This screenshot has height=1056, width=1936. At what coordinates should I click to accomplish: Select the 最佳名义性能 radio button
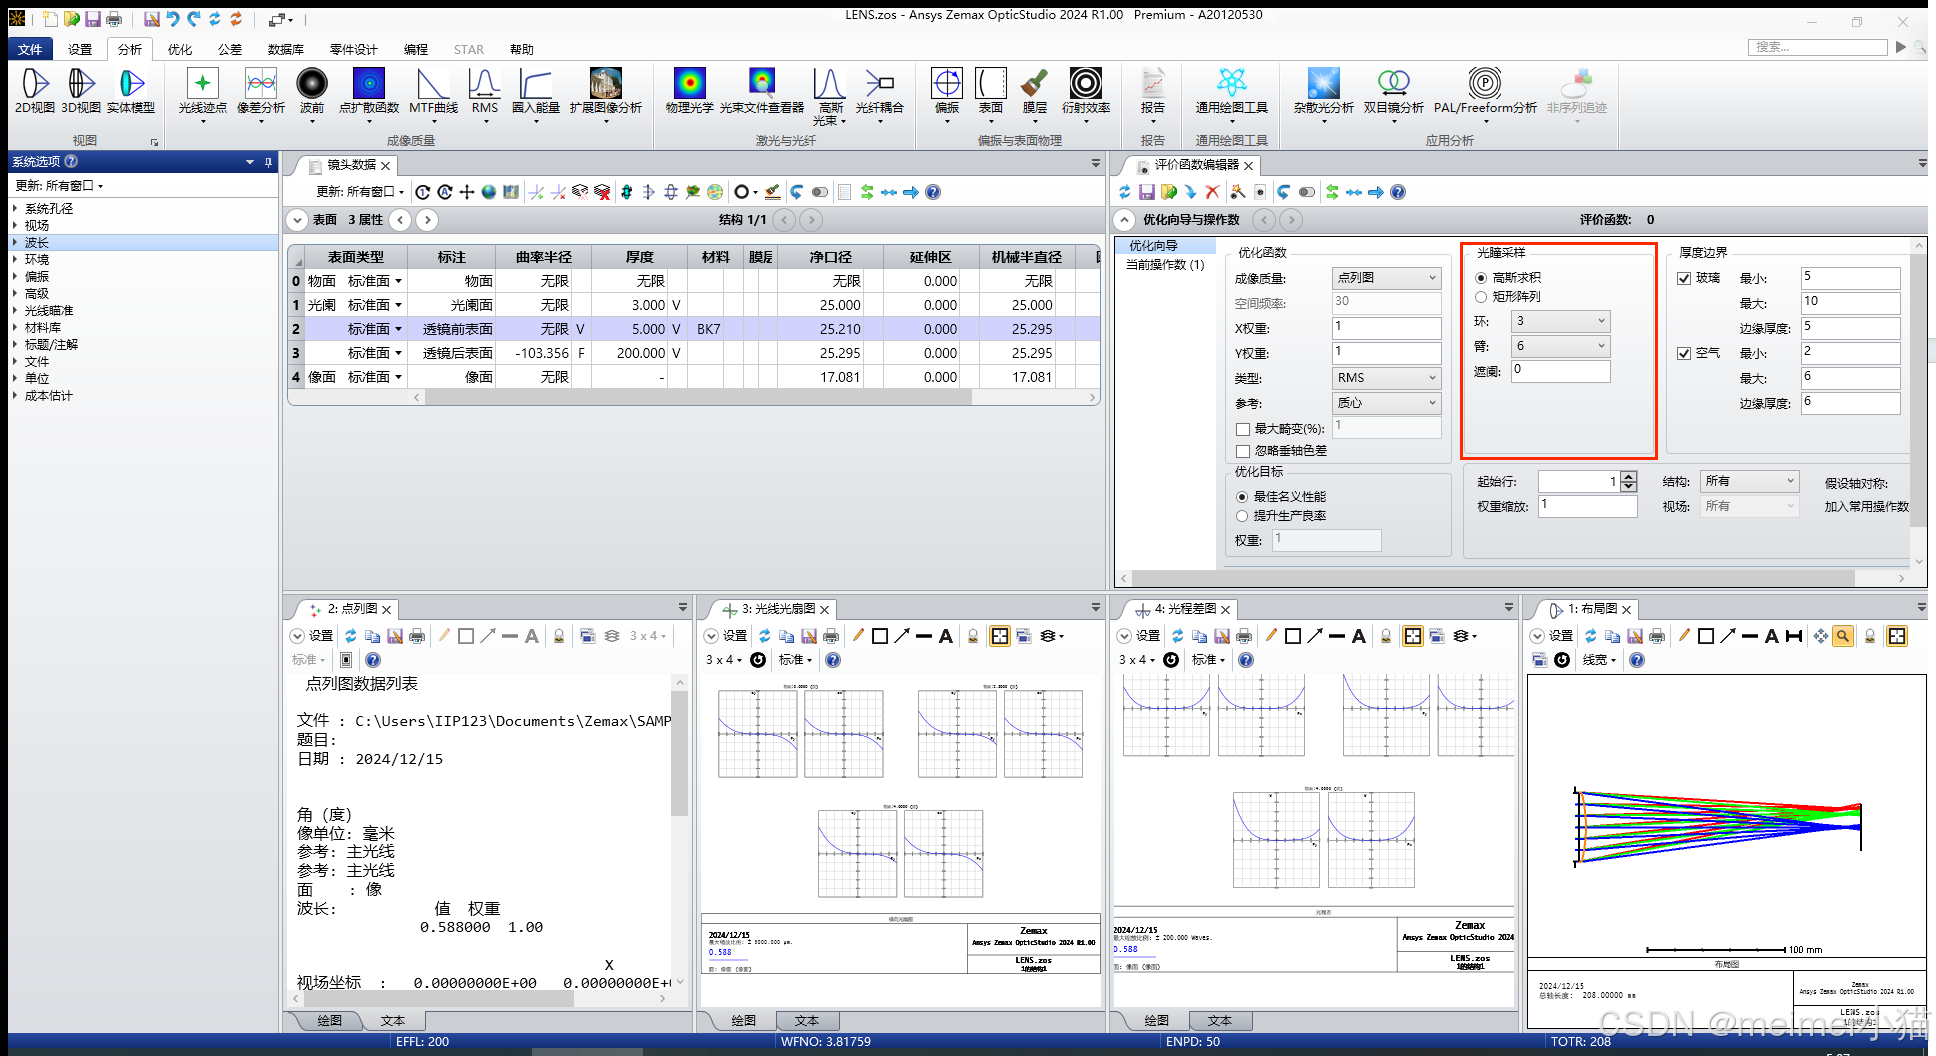click(1242, 497)
